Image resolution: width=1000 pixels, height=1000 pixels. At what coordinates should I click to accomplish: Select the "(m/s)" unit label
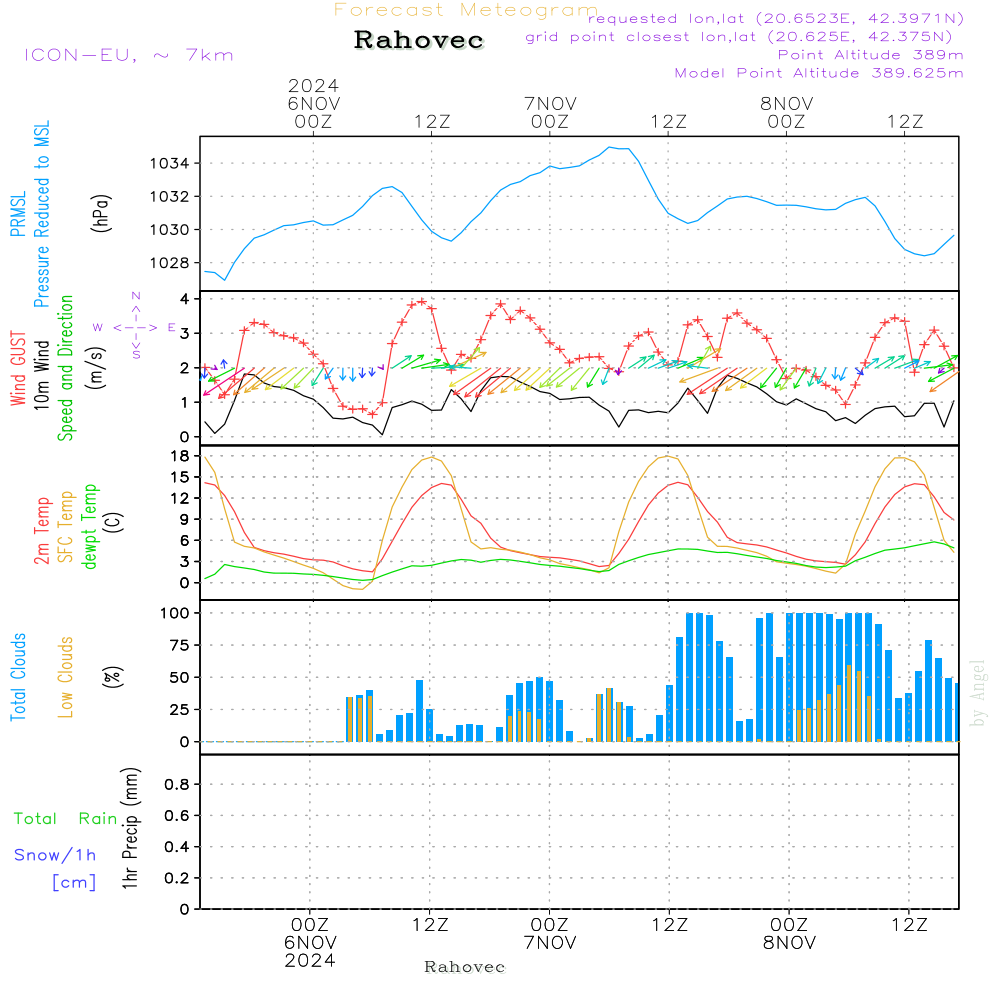tap(96, 368)
